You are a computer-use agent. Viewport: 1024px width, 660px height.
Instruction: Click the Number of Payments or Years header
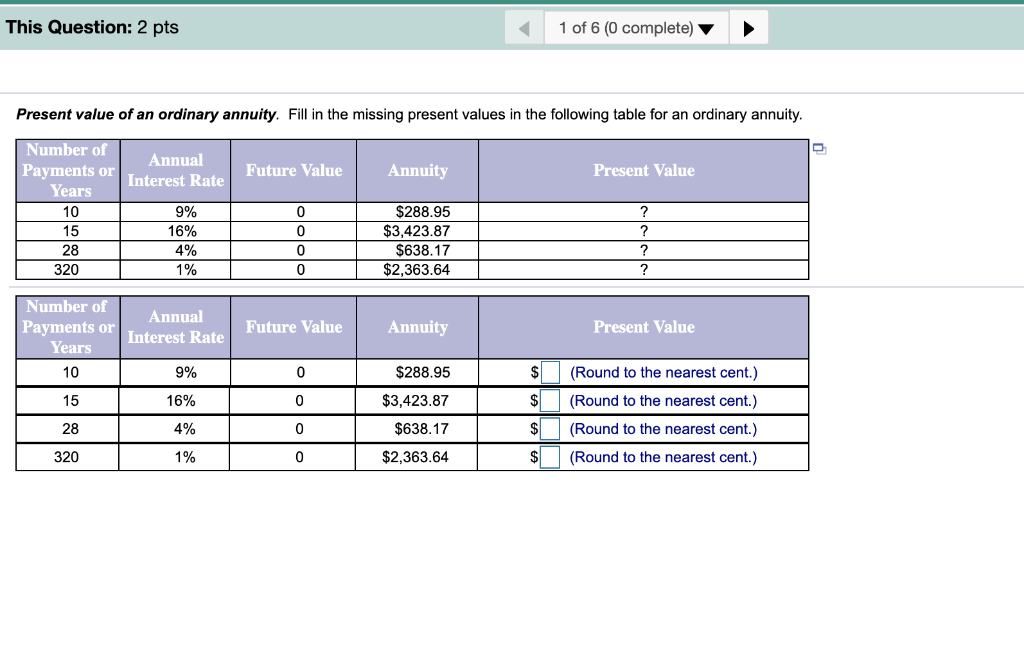coord(68,170)
